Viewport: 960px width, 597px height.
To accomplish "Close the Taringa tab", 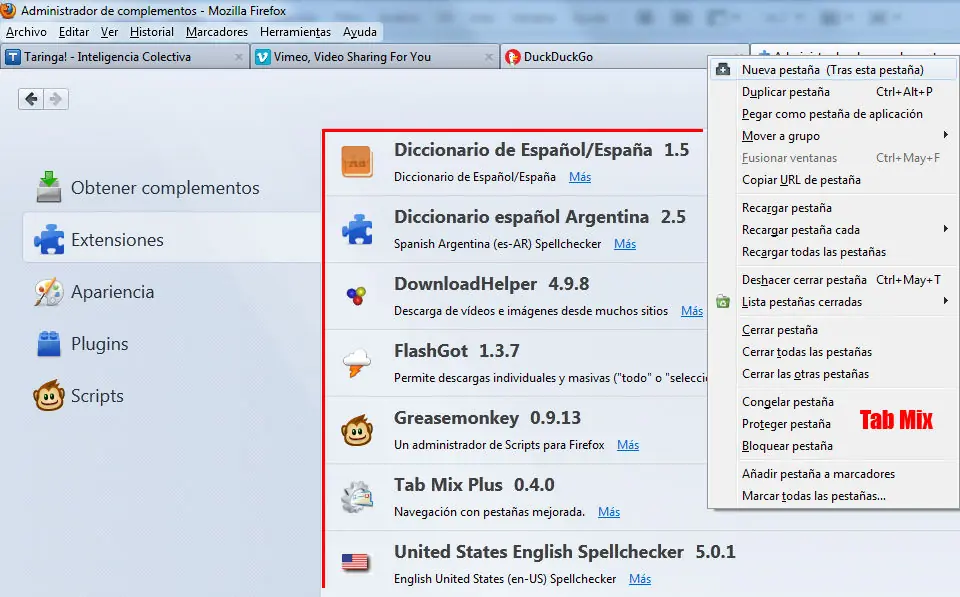I will pyautogui.click(x=239, y=57).
